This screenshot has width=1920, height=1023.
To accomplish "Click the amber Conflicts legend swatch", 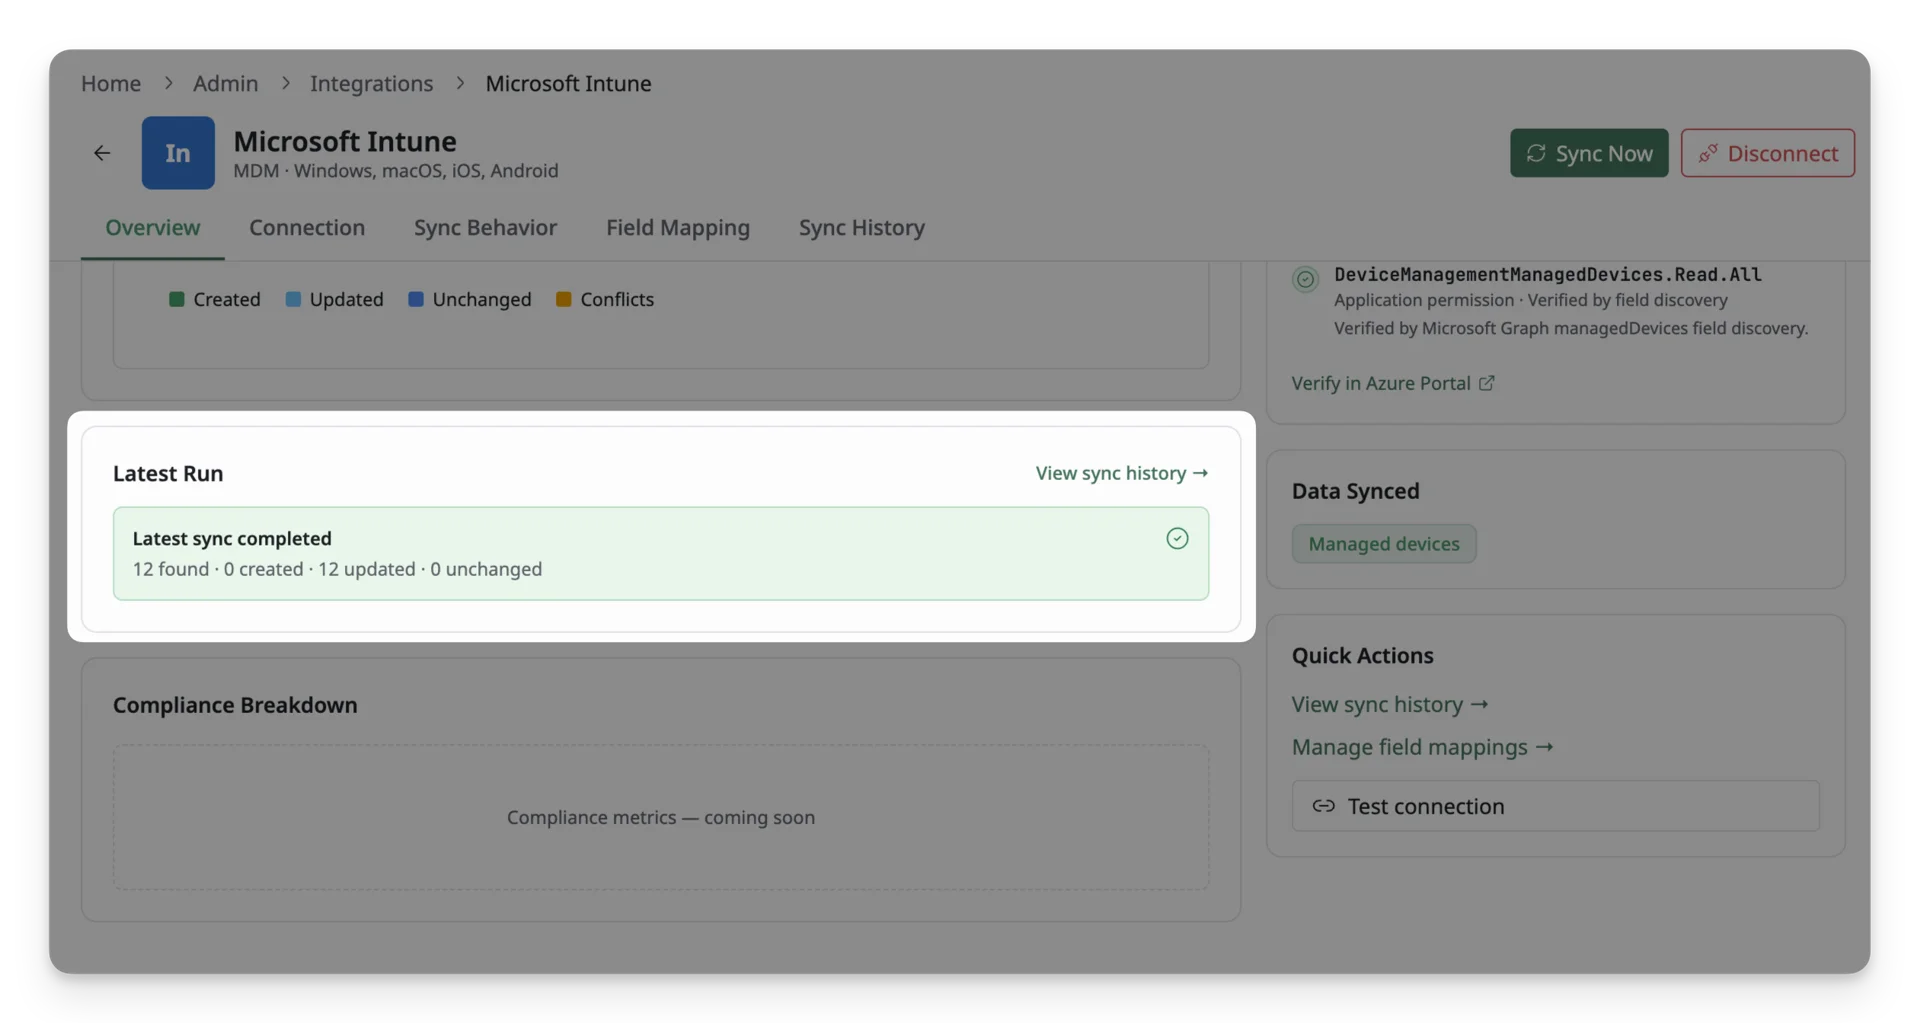I will [x=564, y=299].
